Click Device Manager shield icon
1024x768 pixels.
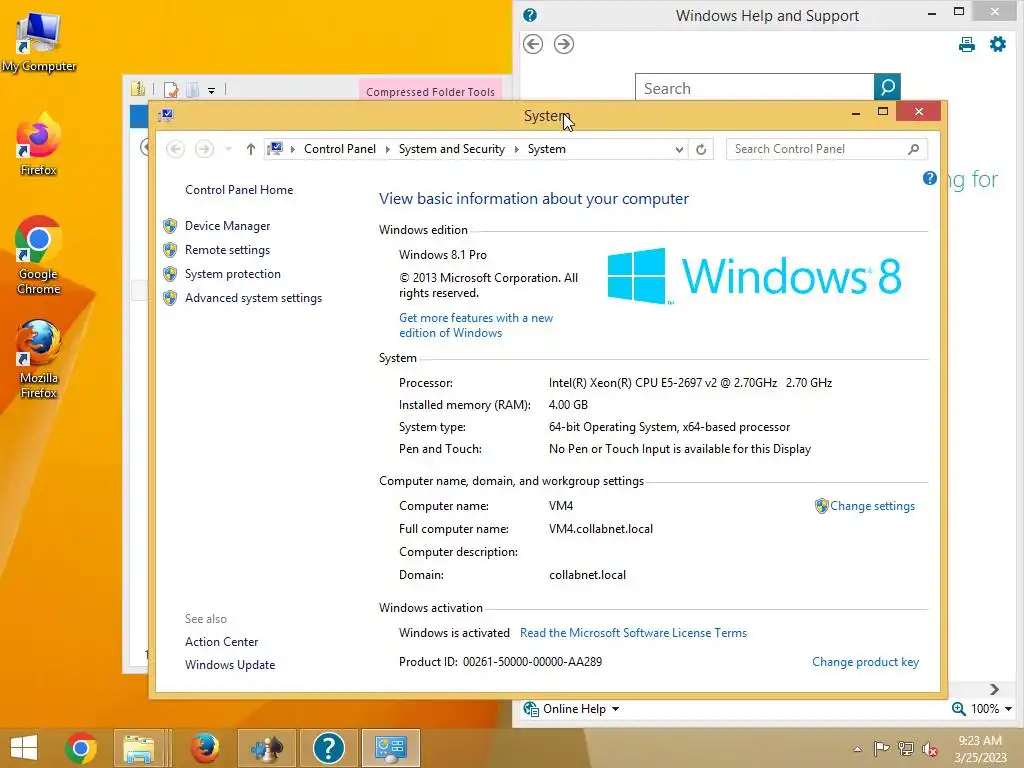(170, 226)
